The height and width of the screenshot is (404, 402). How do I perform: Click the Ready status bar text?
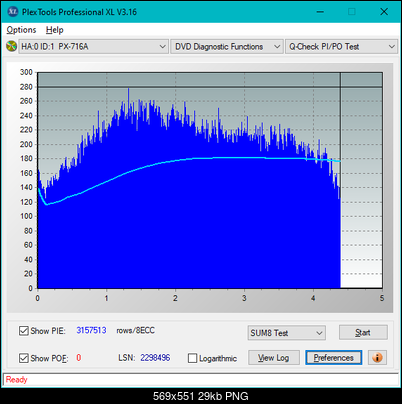click(16, 380)
